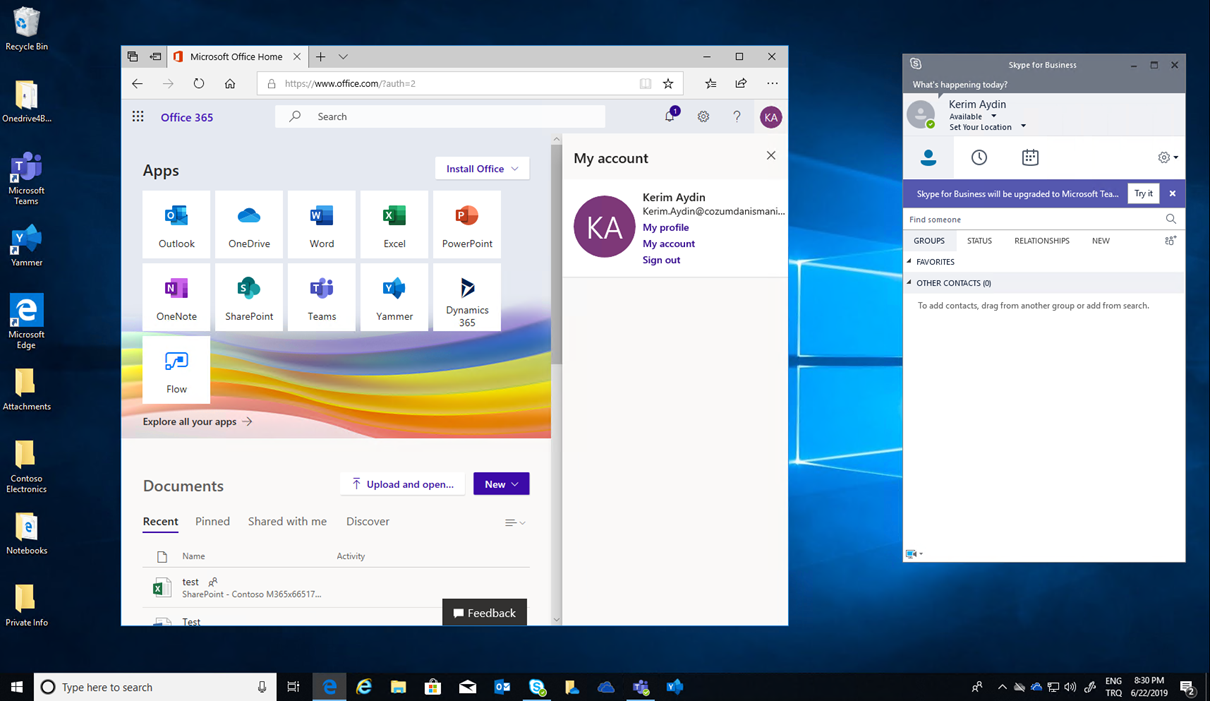Click Explore all your apps link

click(x=198, y=422)
